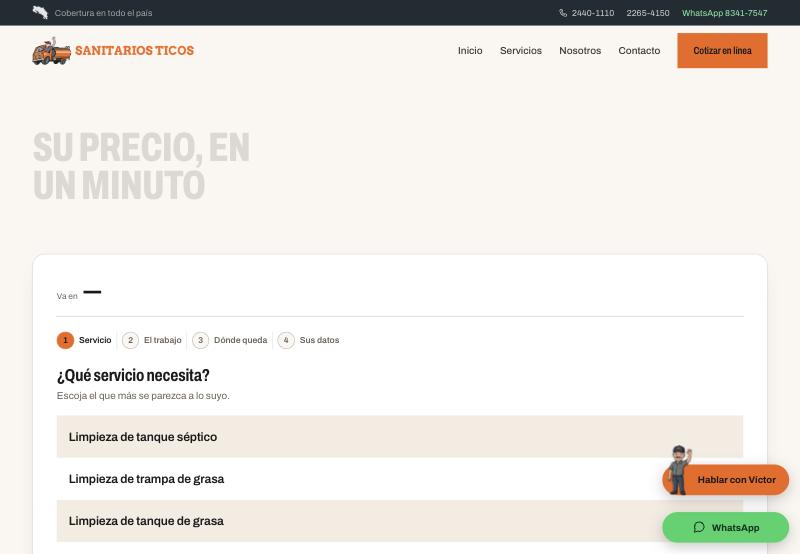The width and height of the screenshot is (800, 554).
Task: Jump to step 2 El trabajo
Action: point(152,340)
